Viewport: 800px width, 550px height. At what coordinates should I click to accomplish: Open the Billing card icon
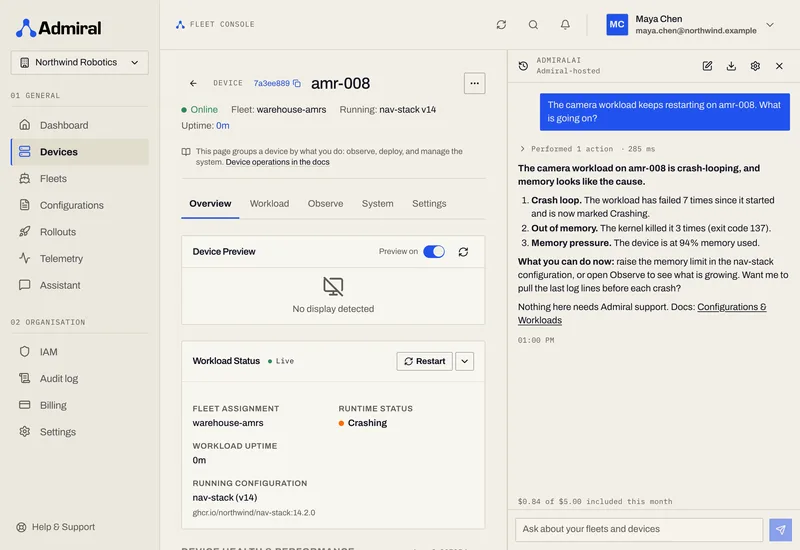pos(24,405)
